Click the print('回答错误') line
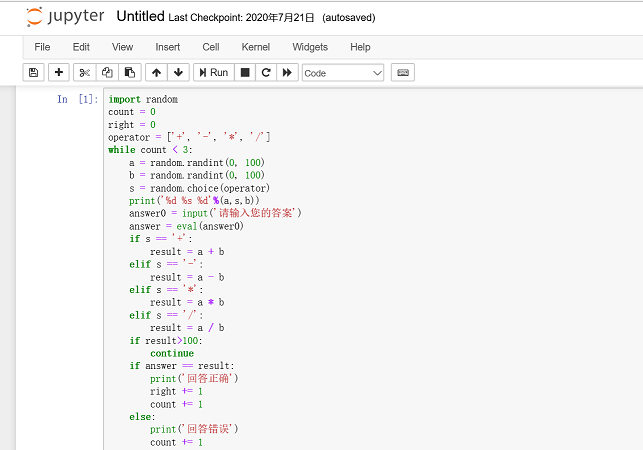Image resolution: width=643 pixels, height=450 pixels. [x=194, y=429]
